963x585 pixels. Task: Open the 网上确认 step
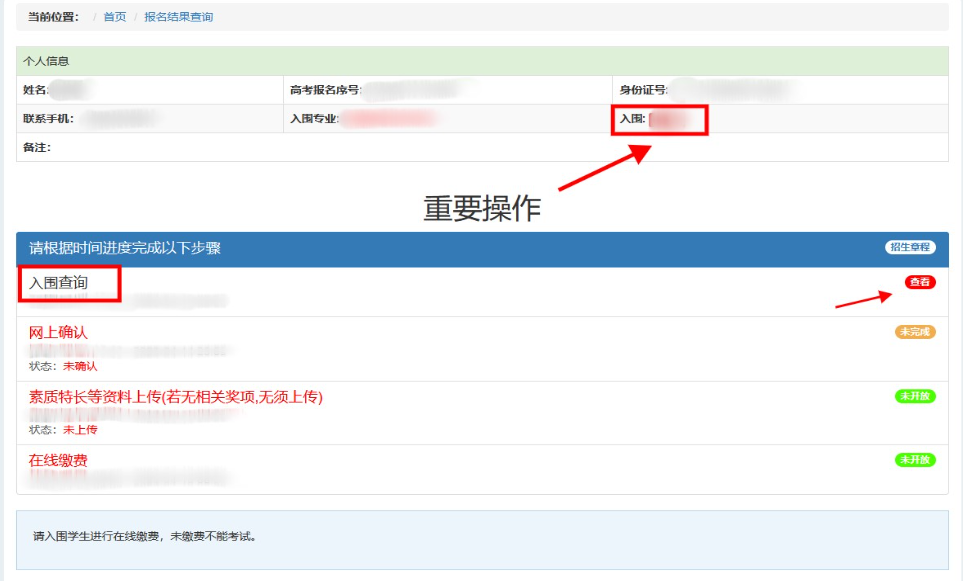pyautogui.click(x=59, y=332)
